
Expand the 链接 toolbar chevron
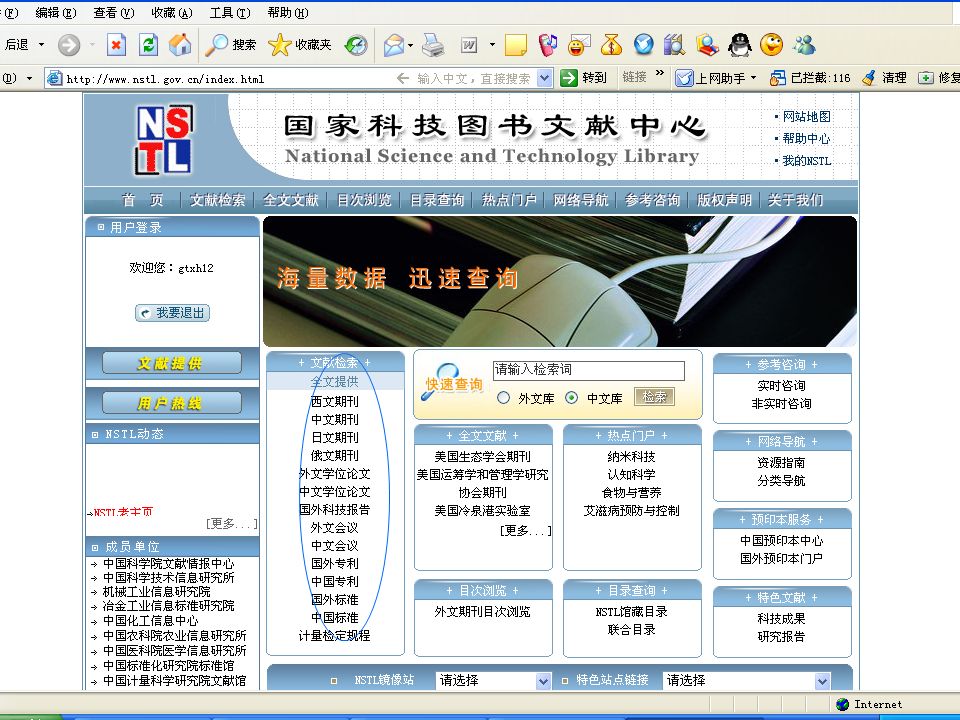pyautogui.click(x=659, y=73)
